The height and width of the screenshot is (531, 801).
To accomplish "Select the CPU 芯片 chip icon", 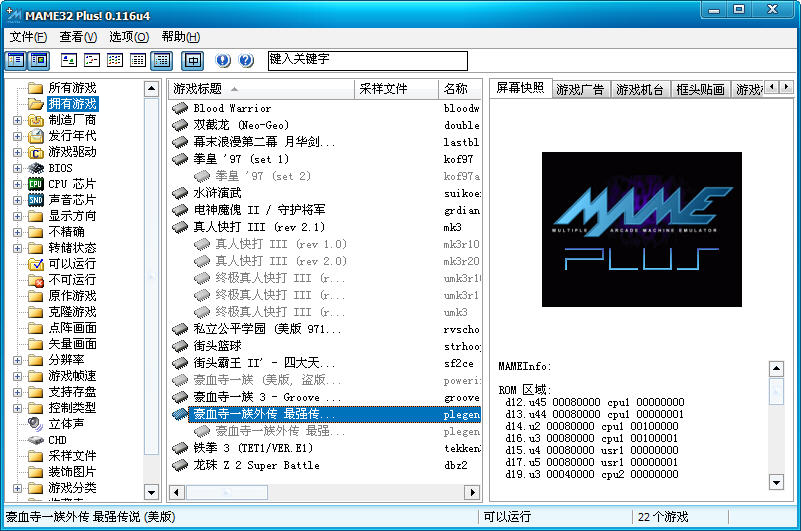I will (36, 184).
